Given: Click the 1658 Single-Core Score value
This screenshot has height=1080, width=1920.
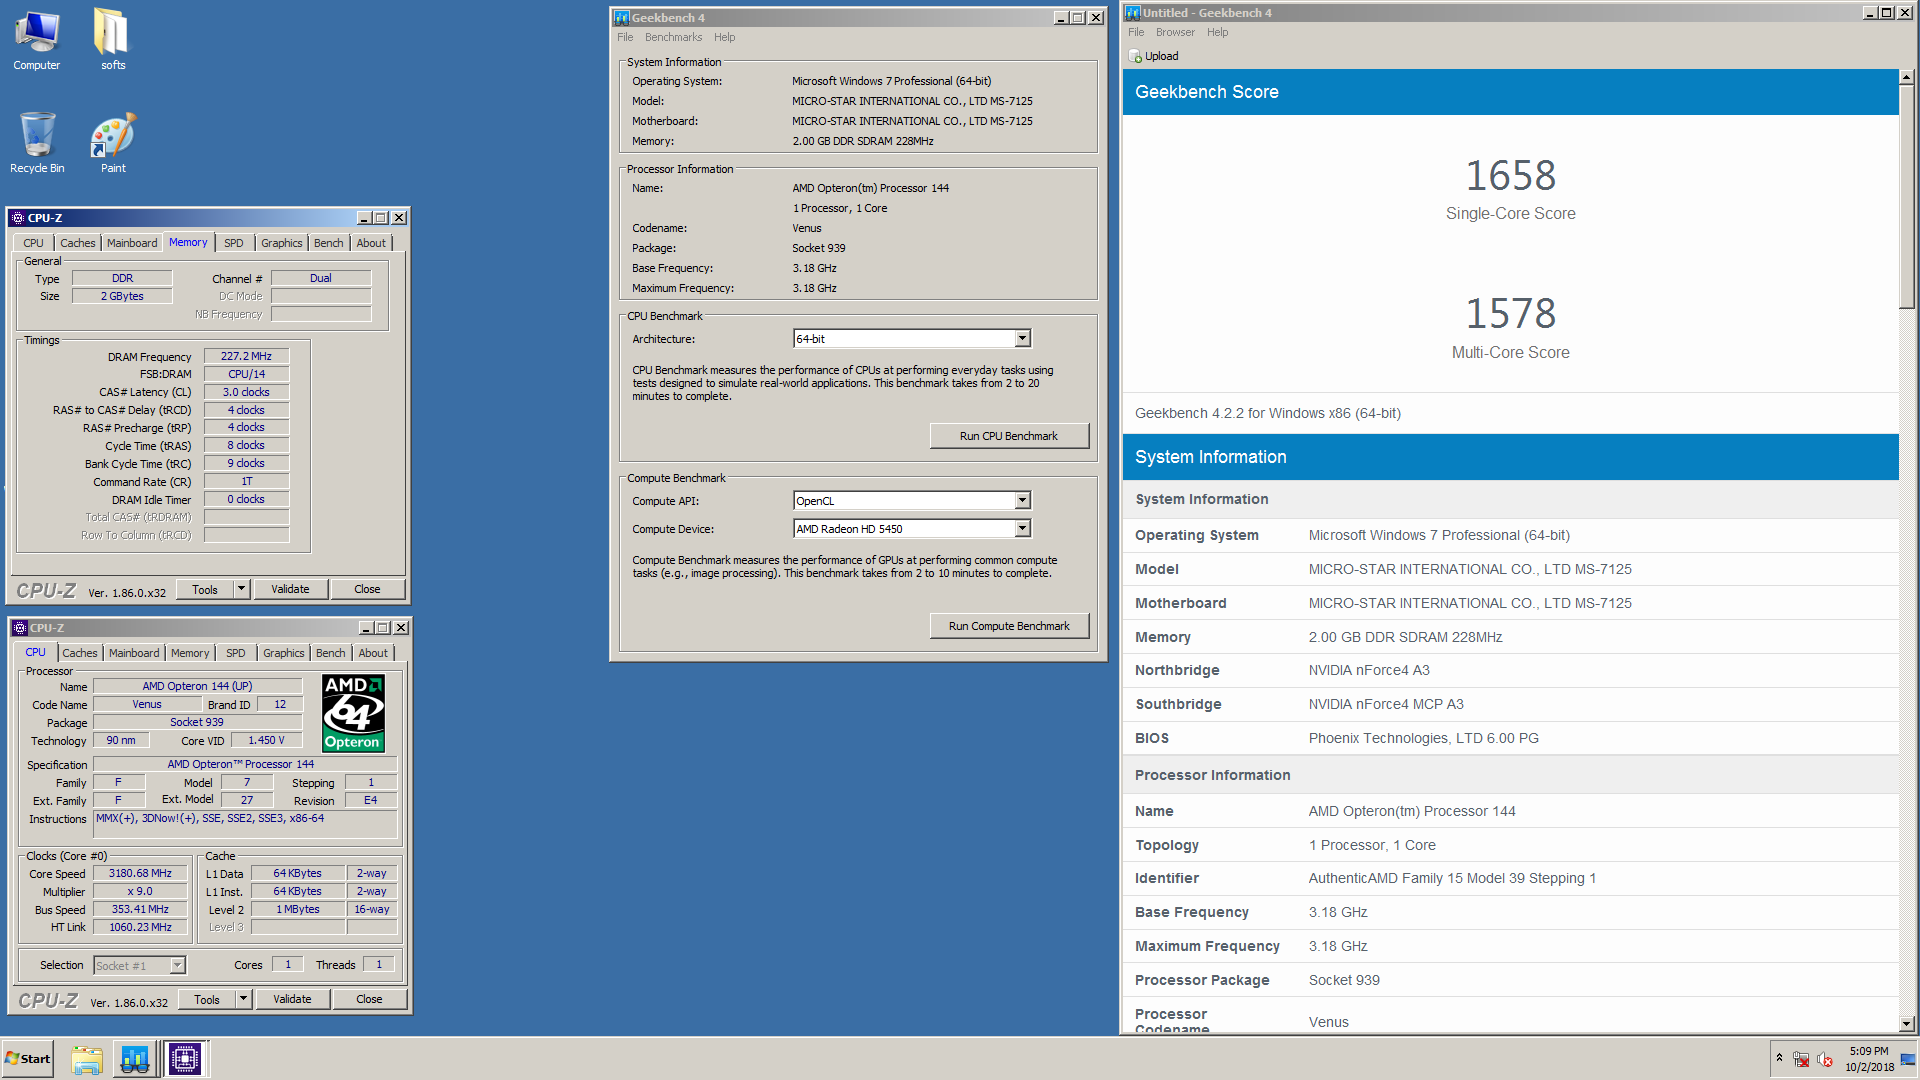Looking at the screenshot, I should (1510, 176).
